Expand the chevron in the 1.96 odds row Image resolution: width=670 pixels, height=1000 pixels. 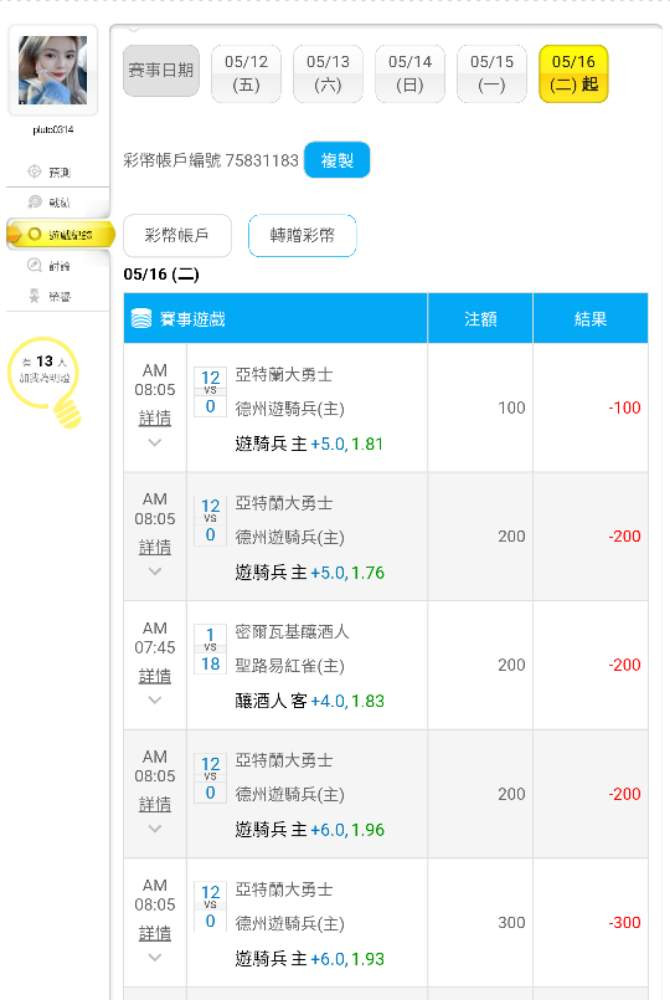(x=154, y=829)
